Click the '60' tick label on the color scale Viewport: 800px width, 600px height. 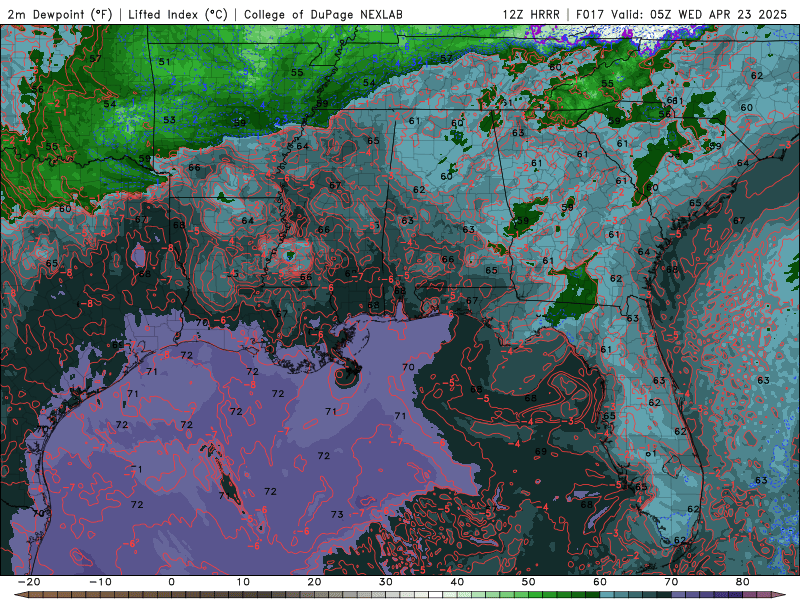click(x=600, y=582)
